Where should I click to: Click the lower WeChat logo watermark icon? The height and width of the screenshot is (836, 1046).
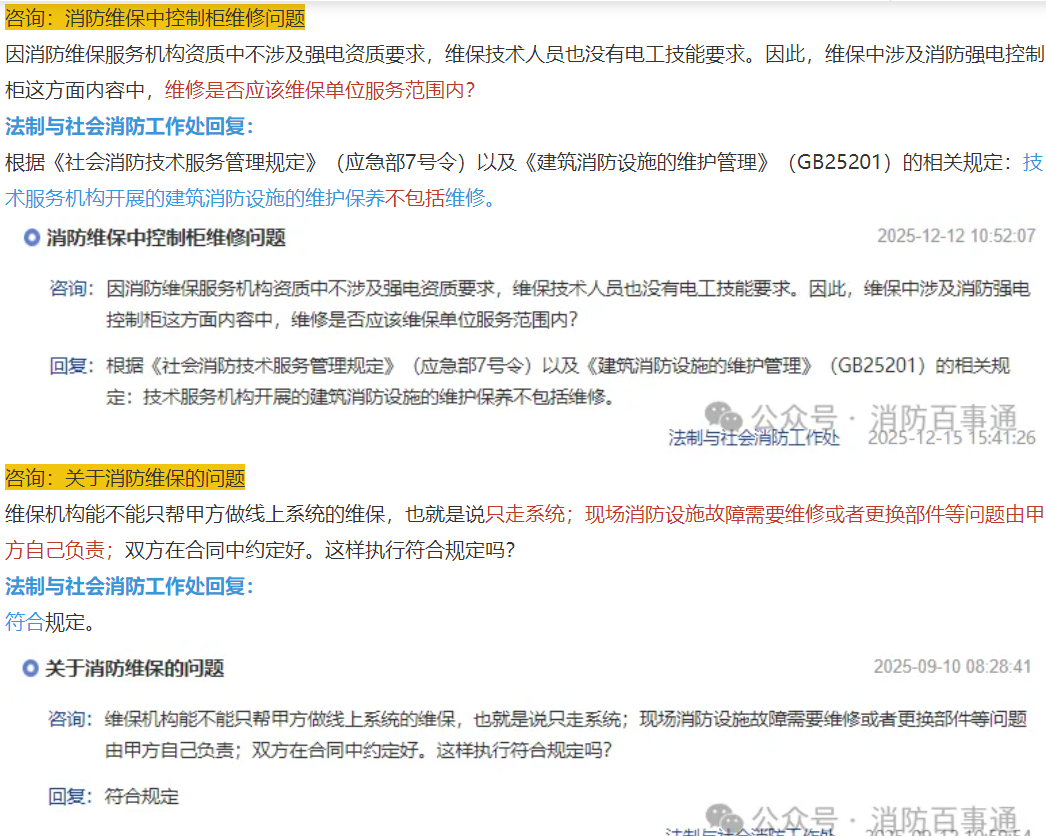tap(724, 818)
